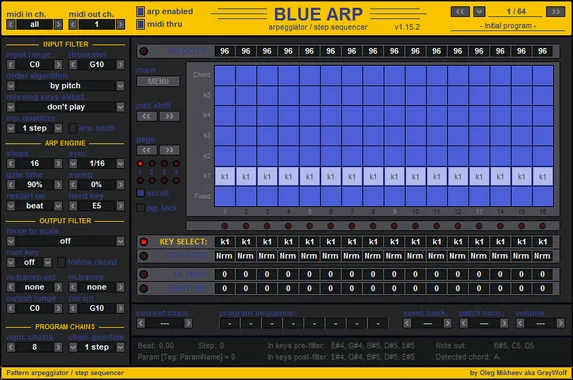Click the Chord row cell in step 1
The image size is (573, 380).
point(225,75)
